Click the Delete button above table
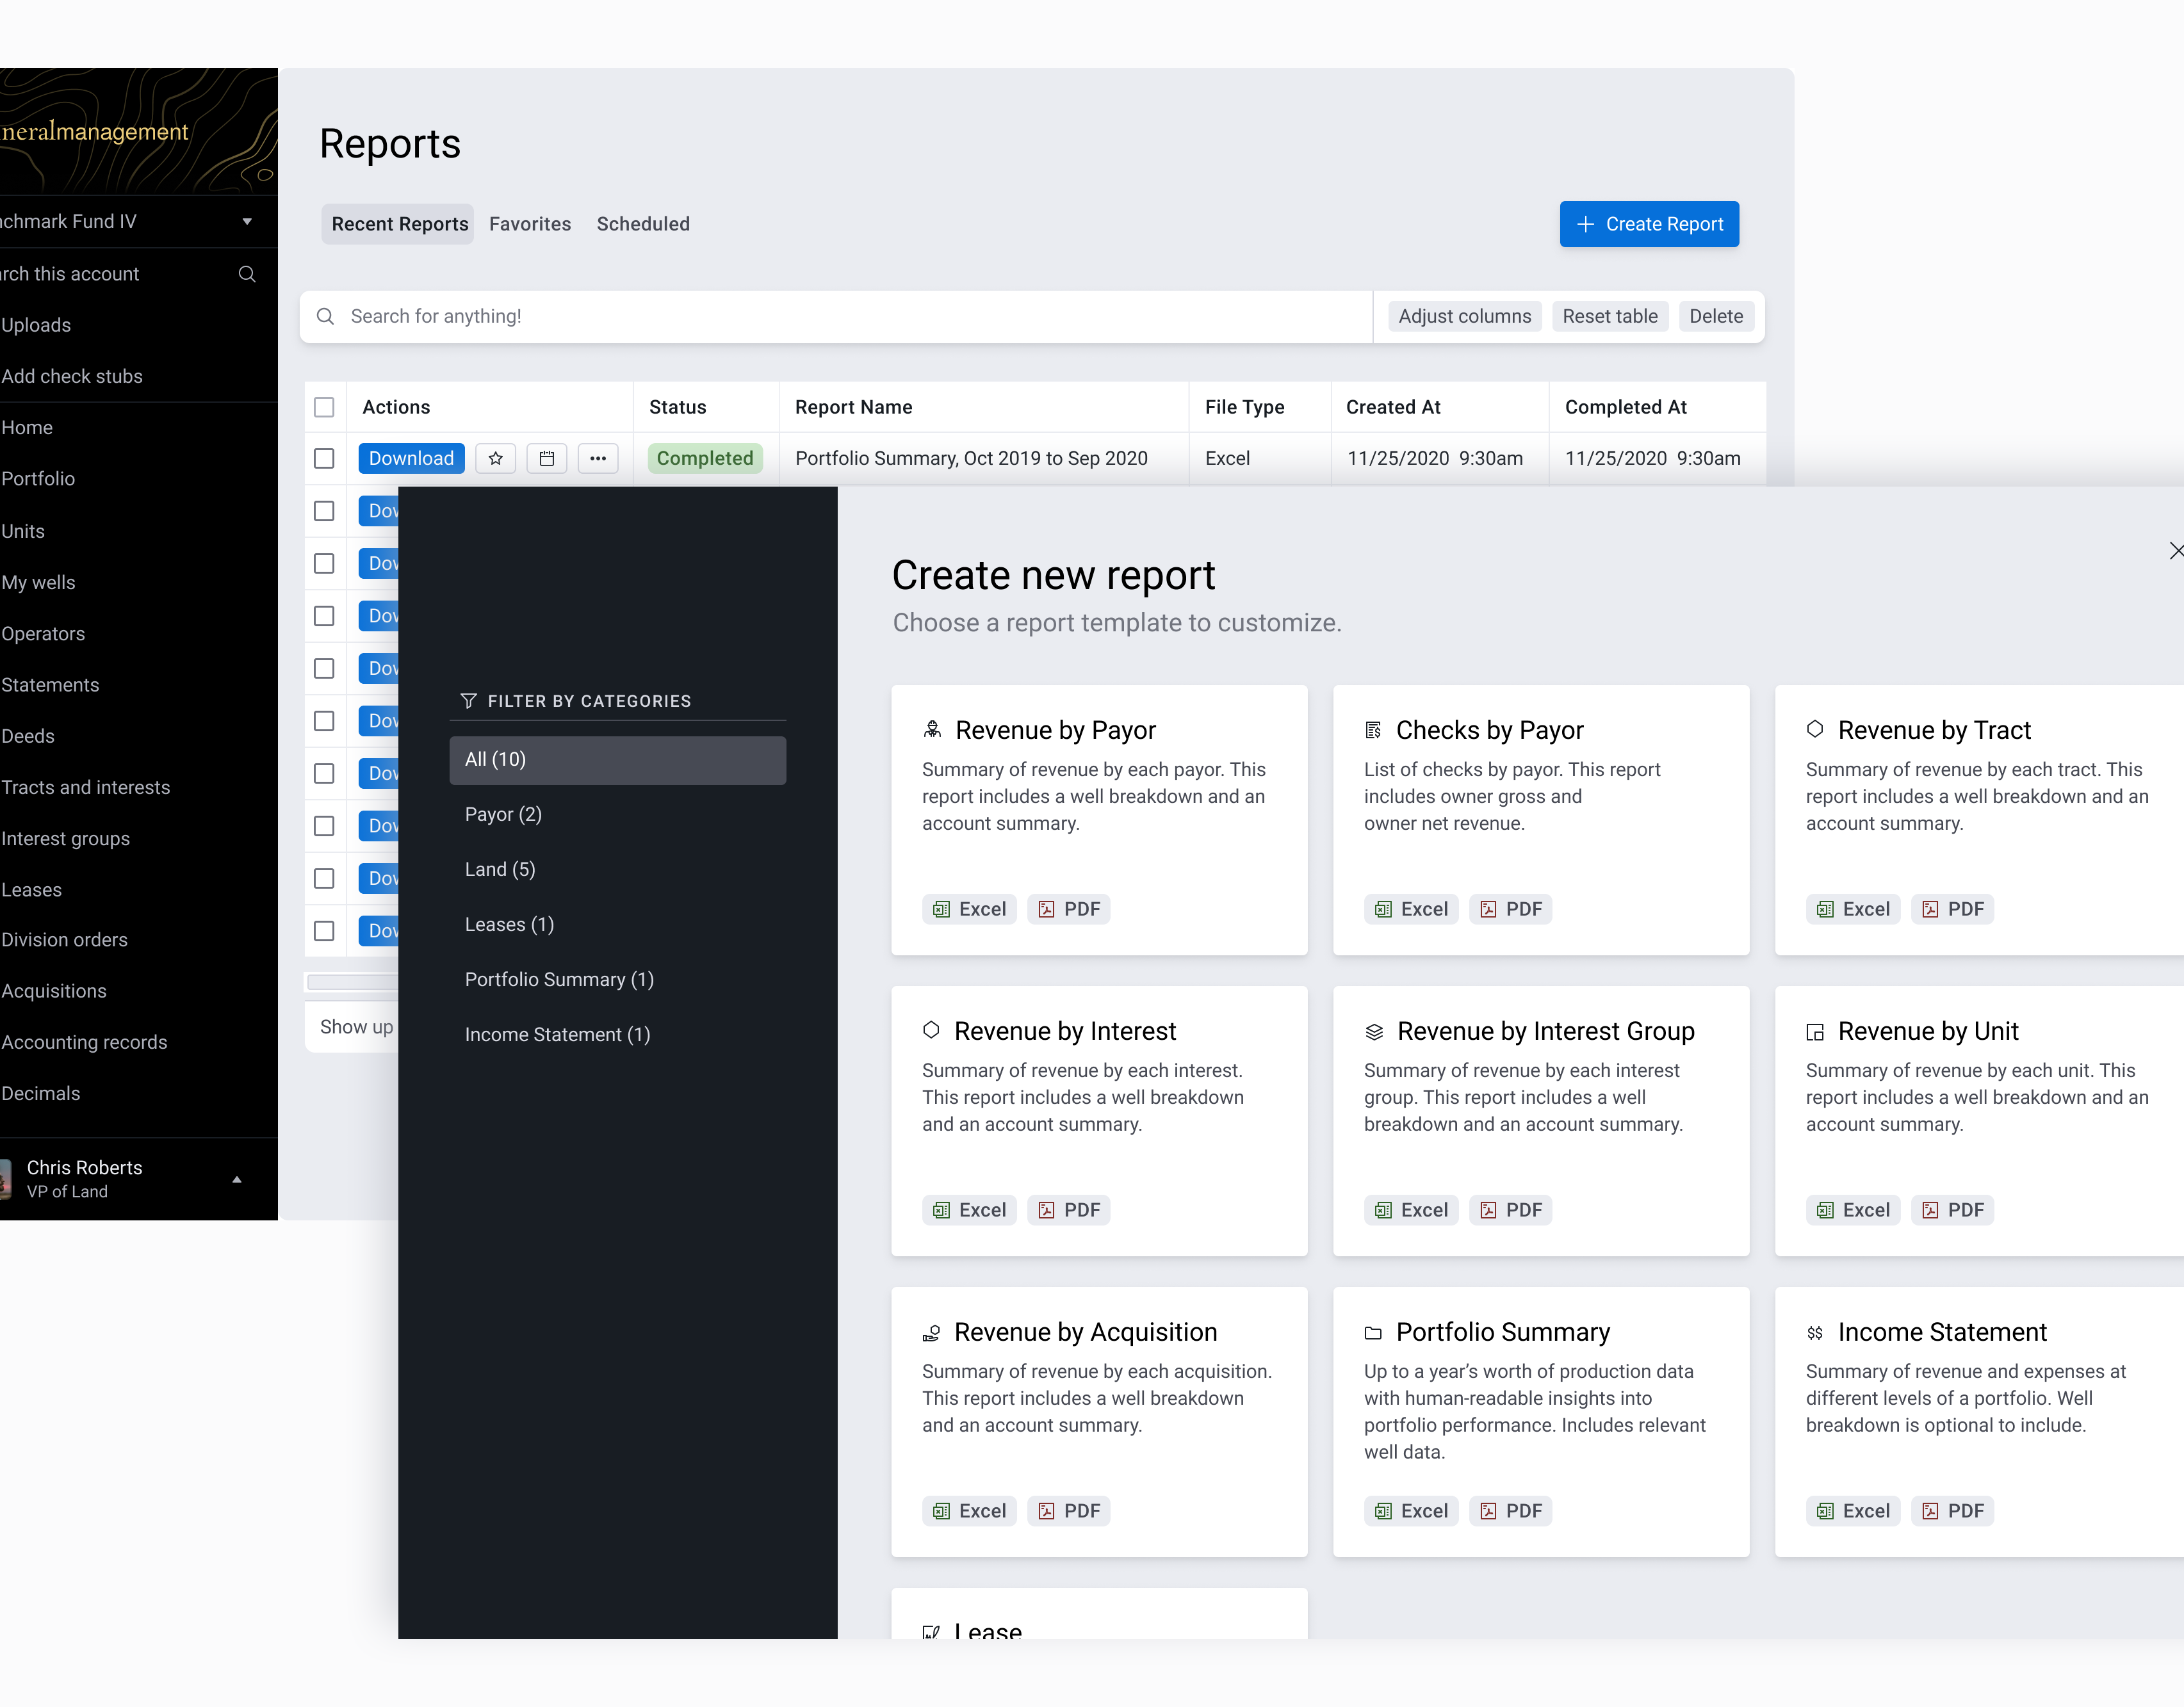 (x=1716, y=316)
